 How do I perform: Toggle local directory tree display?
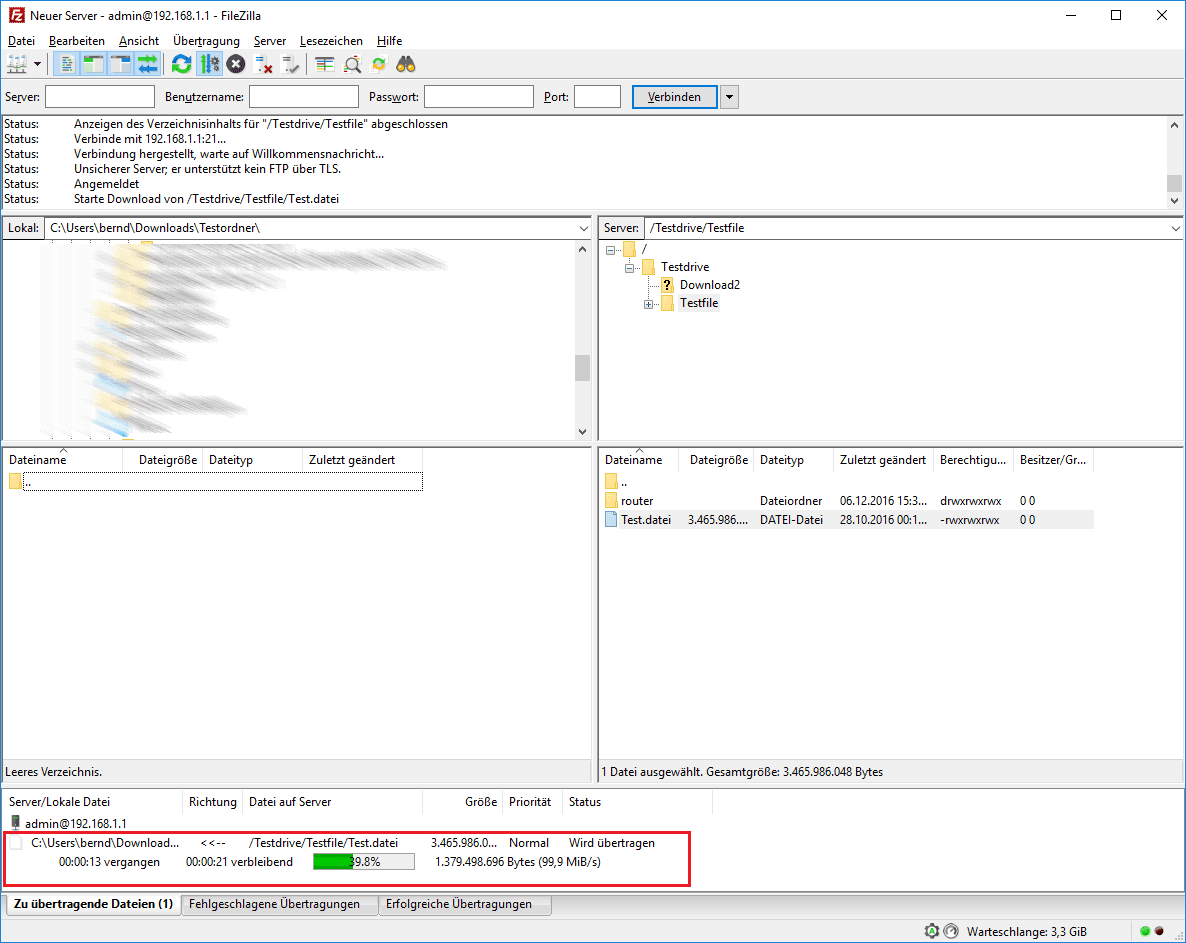(94, 64)
